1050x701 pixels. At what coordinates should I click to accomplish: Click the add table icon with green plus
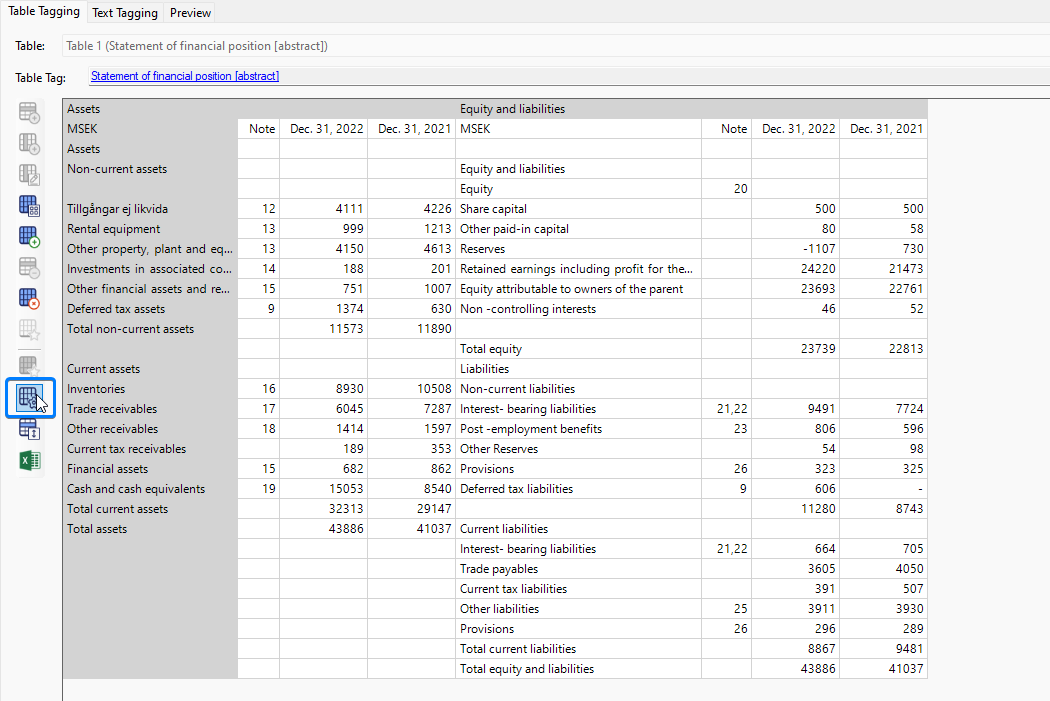(x=29, y=236)
